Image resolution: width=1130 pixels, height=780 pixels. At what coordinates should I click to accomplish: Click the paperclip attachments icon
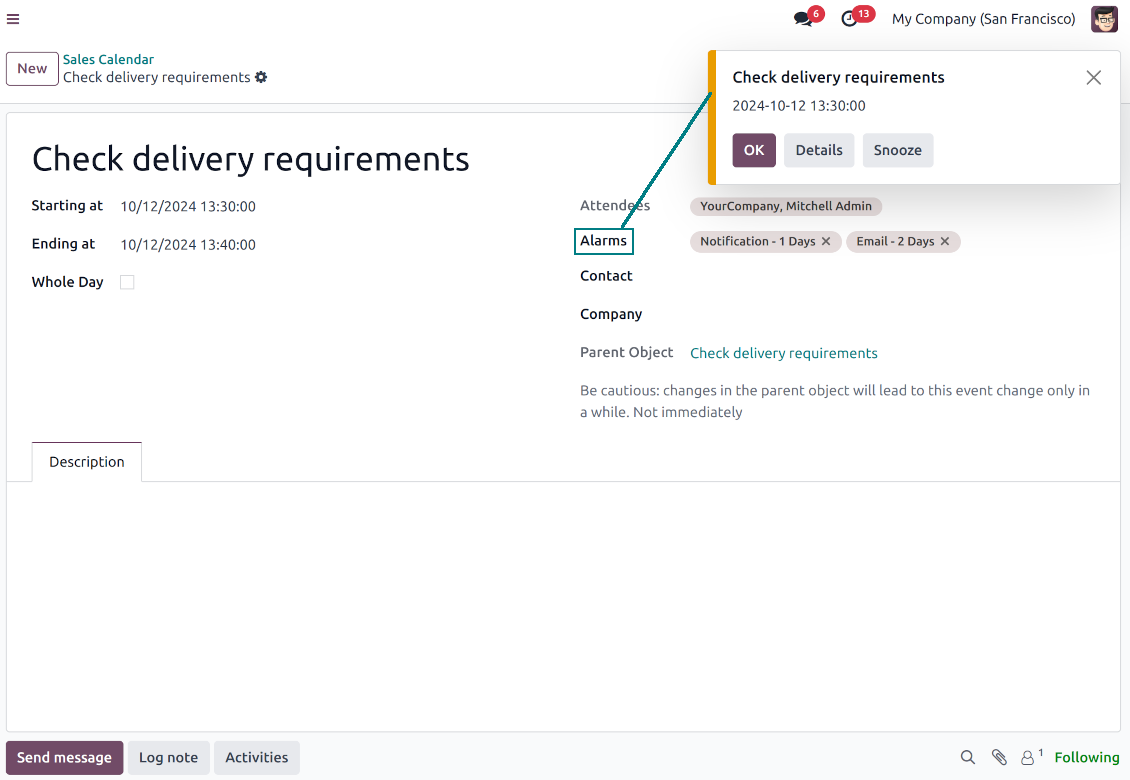(x=998, y=757)
